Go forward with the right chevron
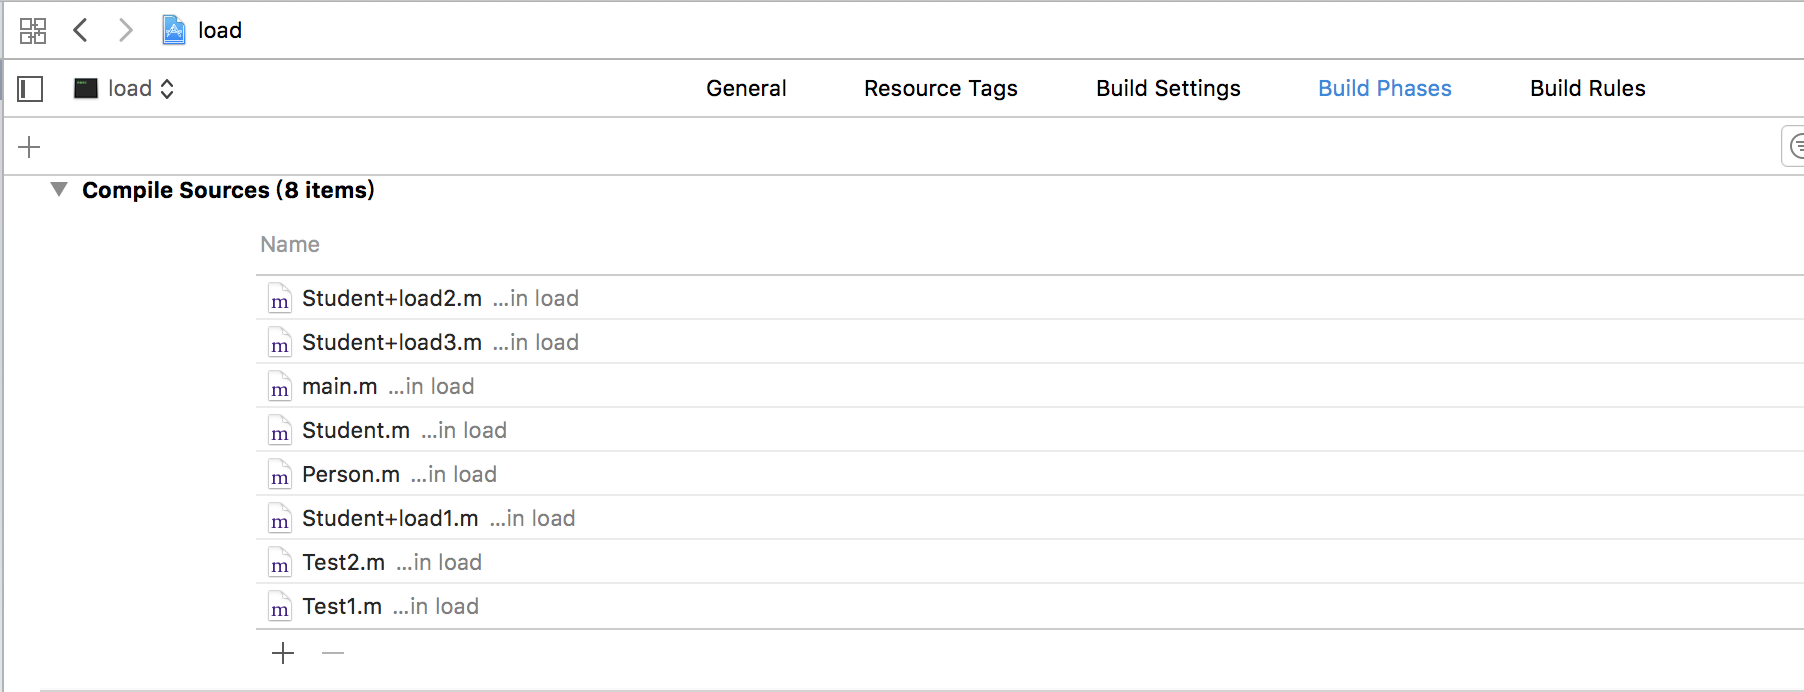 click(125, 30)
